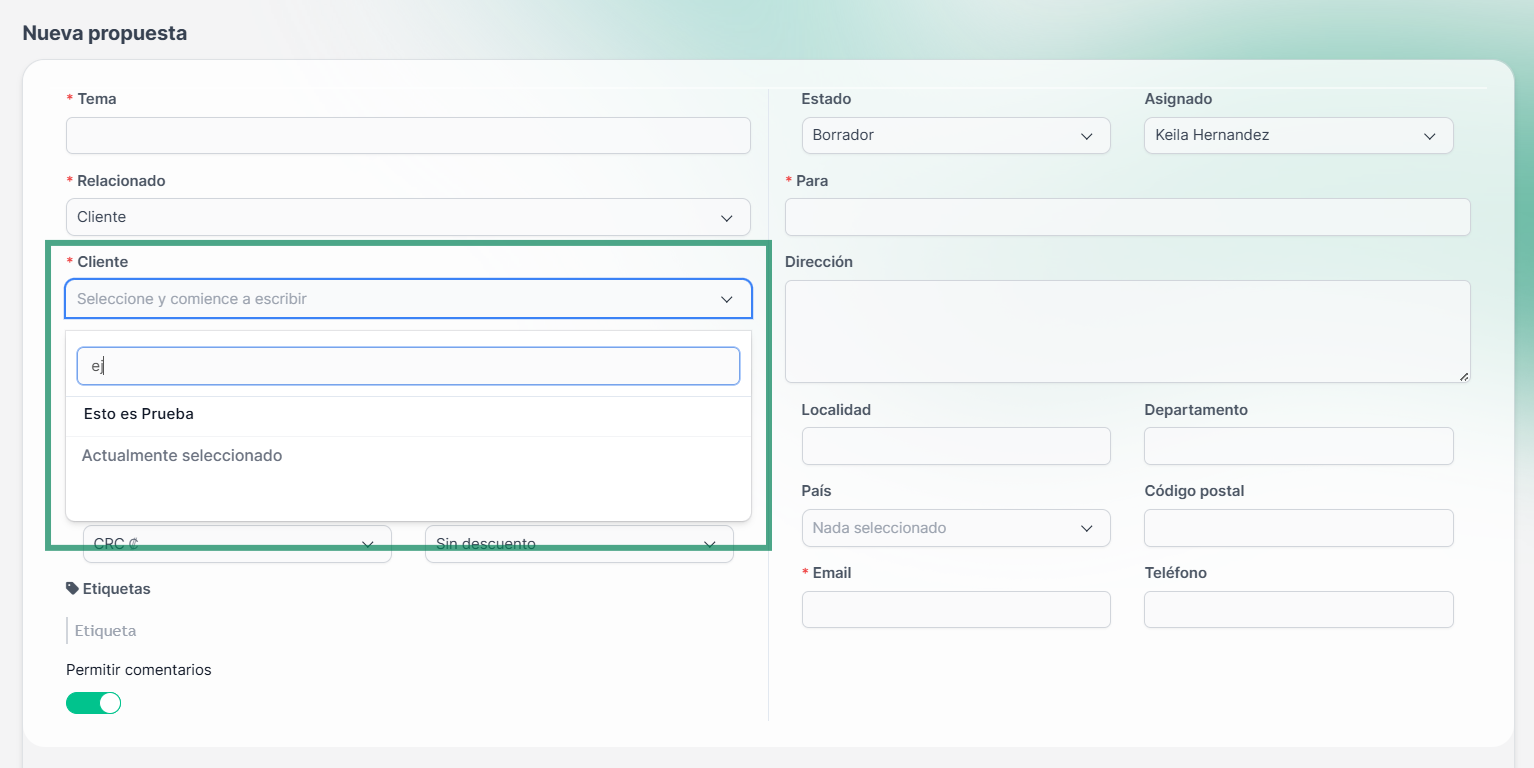Viewport: 1534px width, 768px height.
Task: Click the Código postal field
Action: [x=1297, y=528]
